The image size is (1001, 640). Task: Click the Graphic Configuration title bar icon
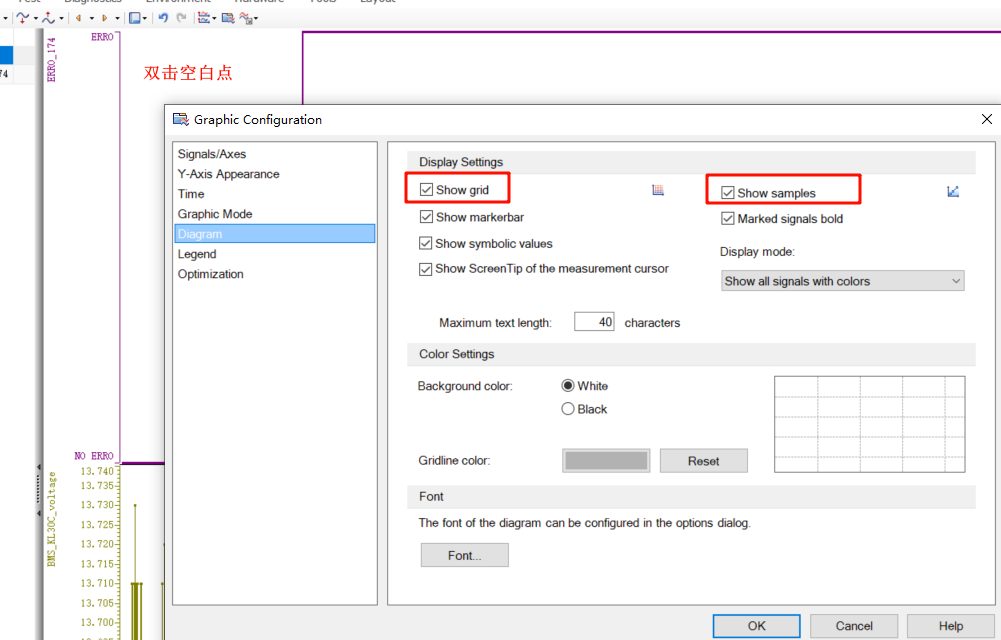[181, 119]
